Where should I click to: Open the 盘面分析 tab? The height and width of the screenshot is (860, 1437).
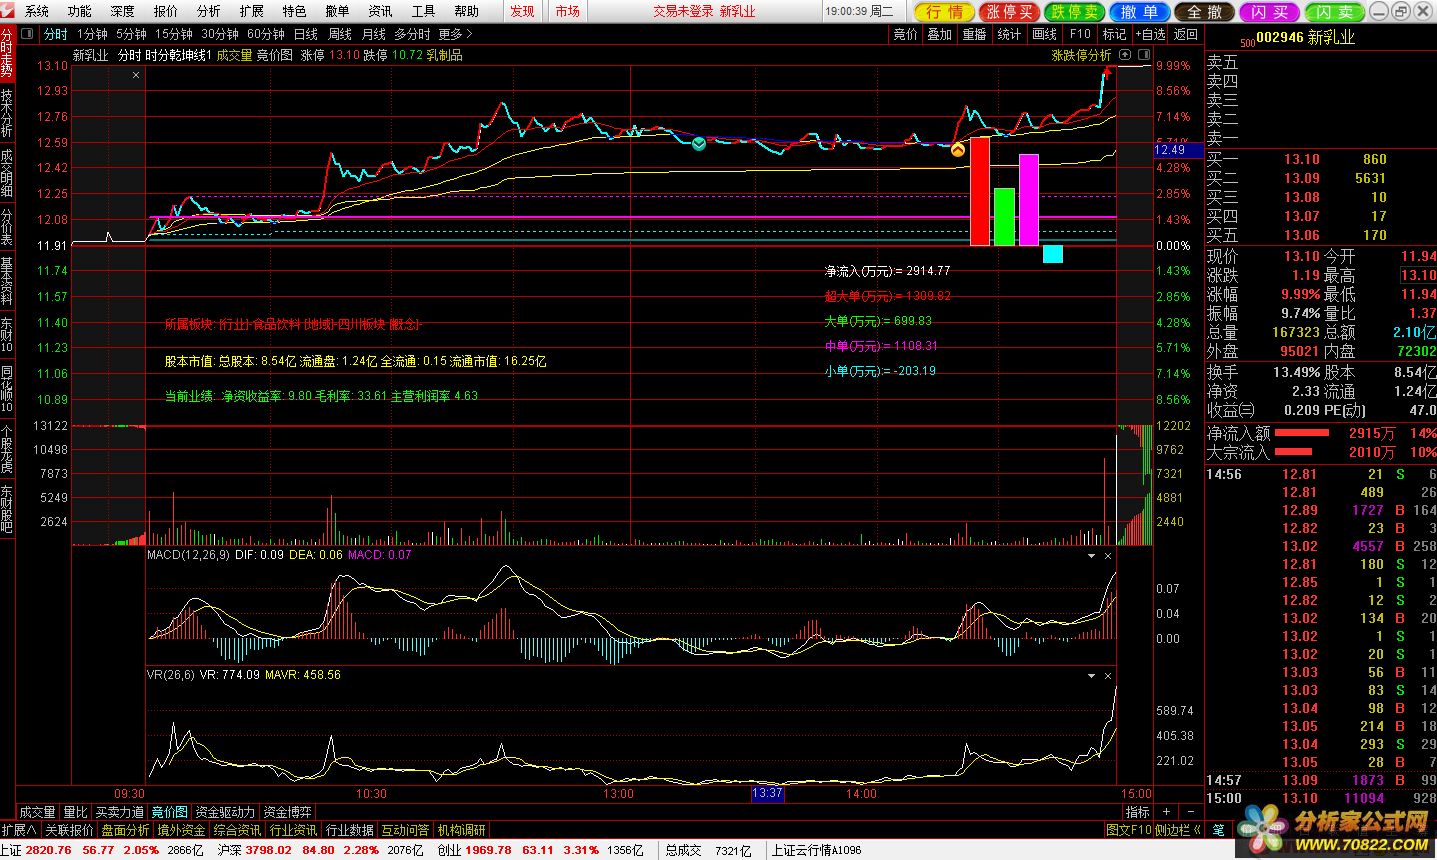click(x=125, y=830)
